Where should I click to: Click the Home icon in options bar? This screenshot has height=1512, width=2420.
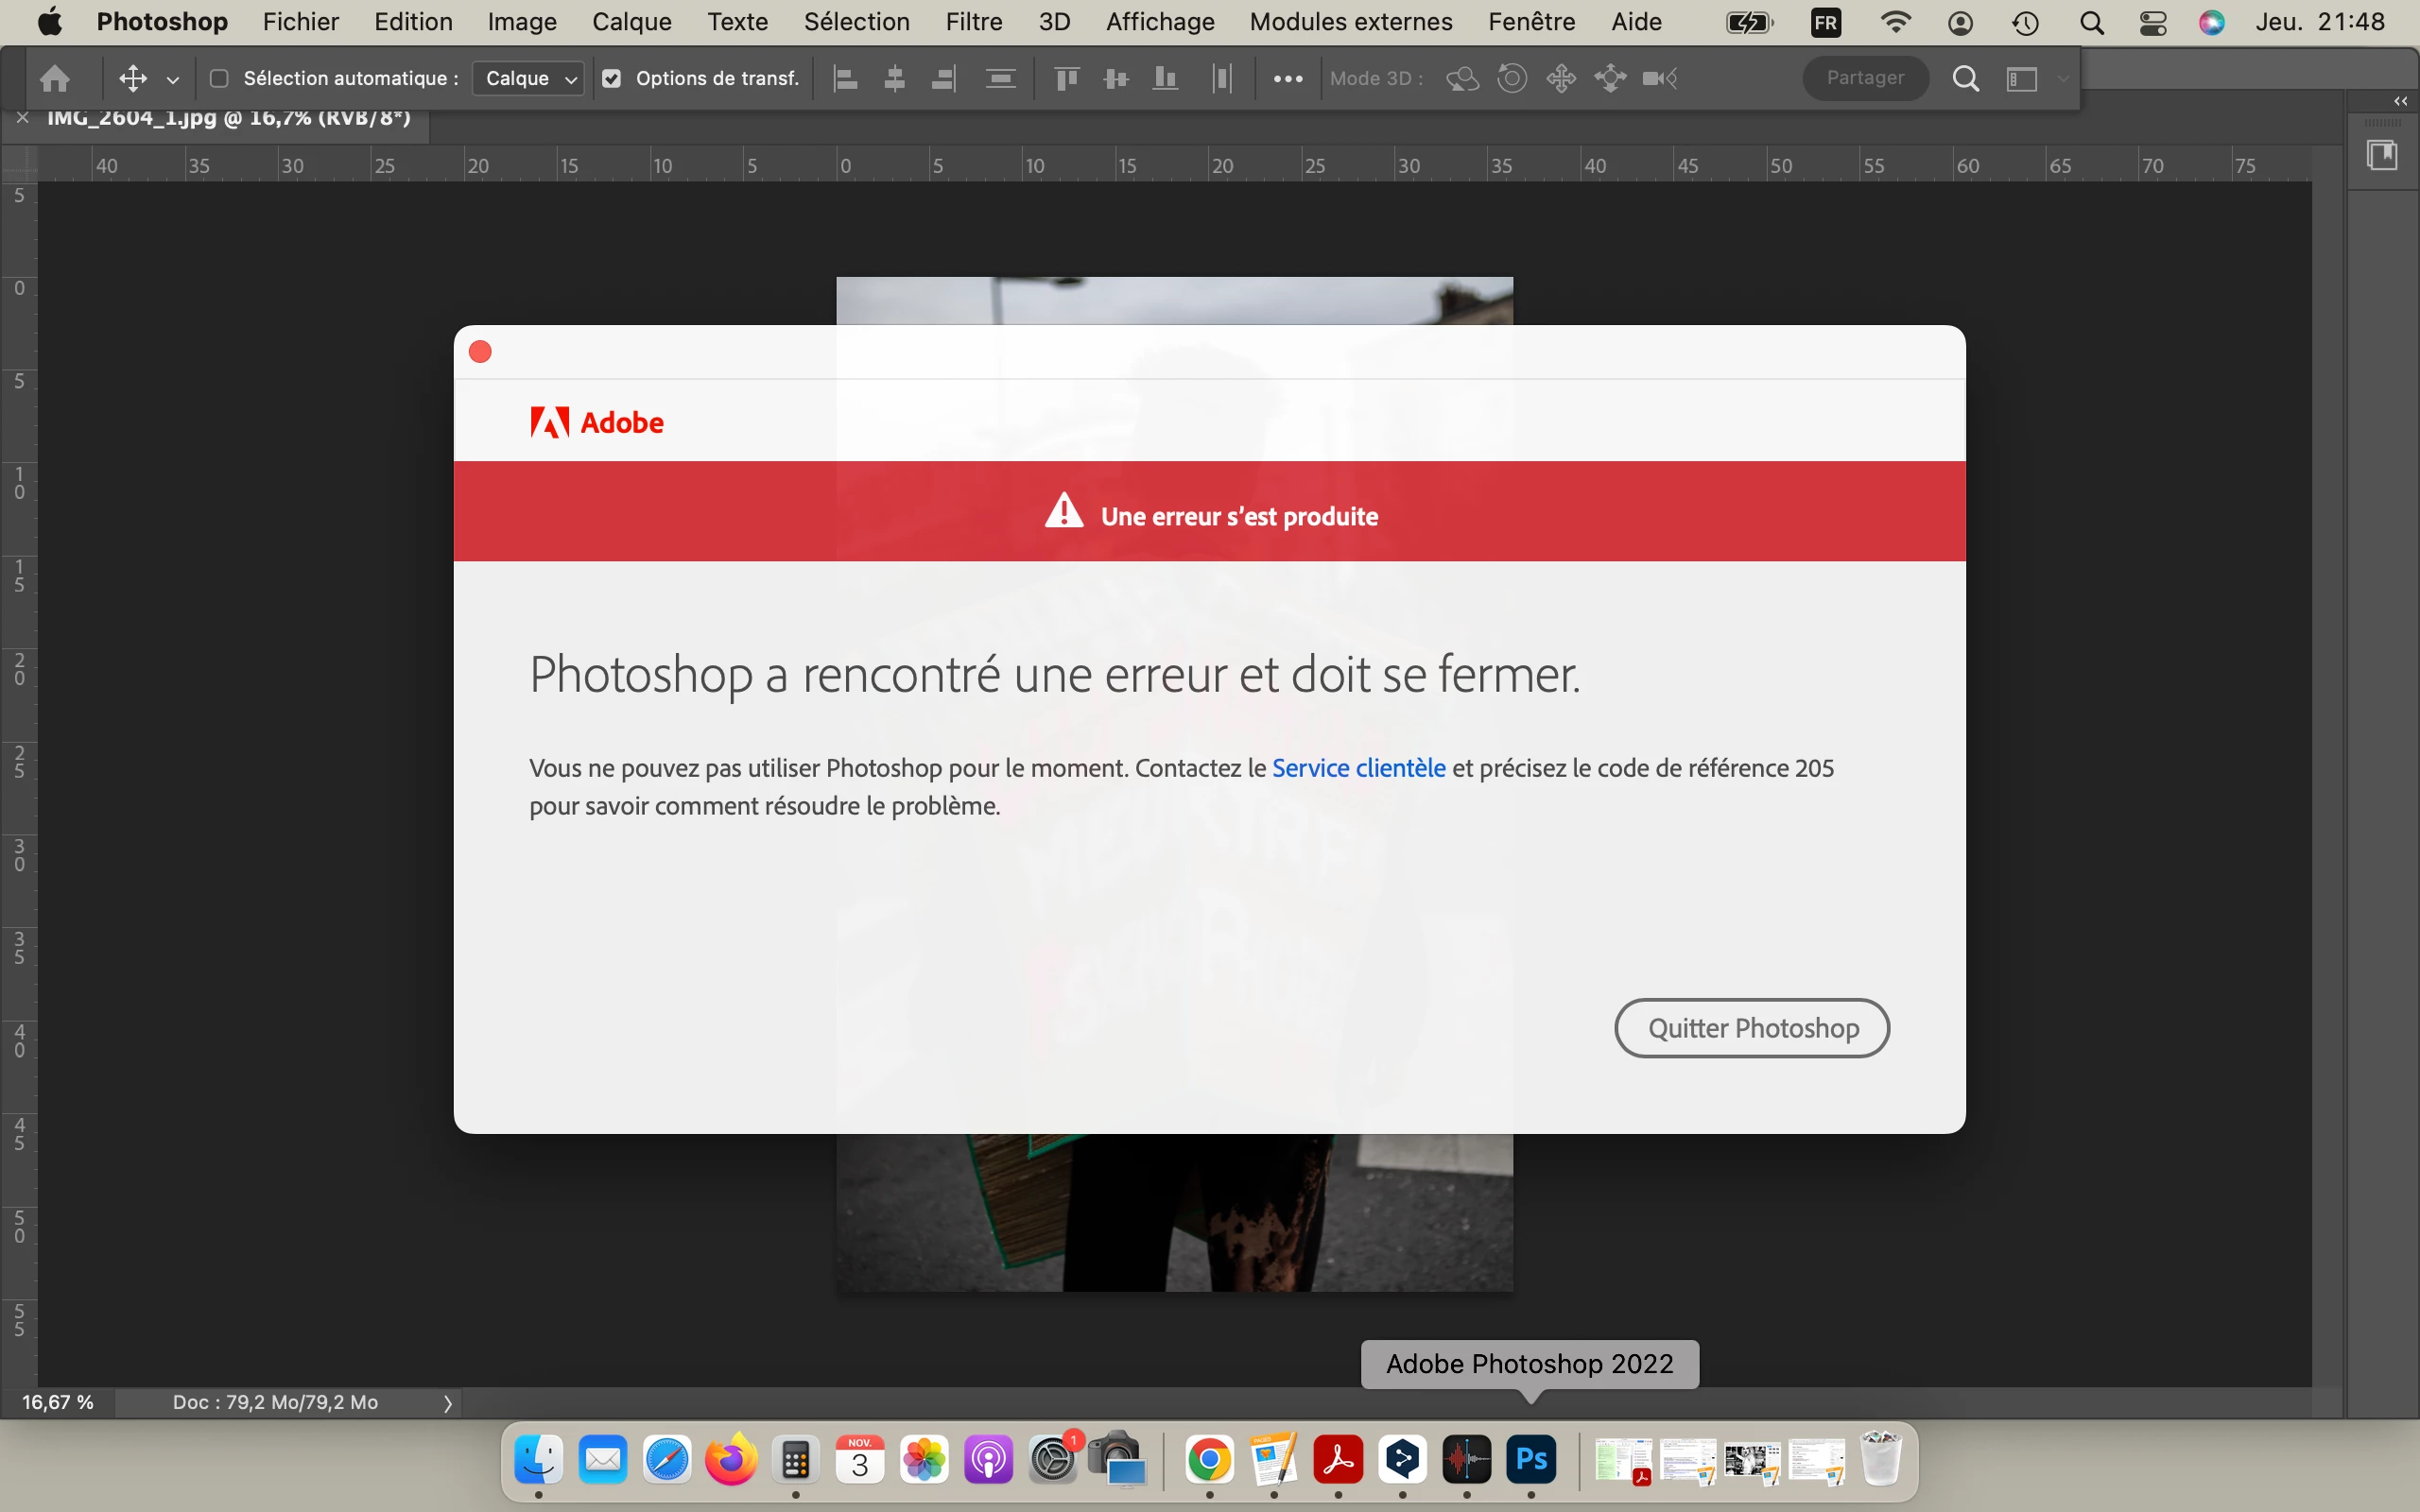55,78
